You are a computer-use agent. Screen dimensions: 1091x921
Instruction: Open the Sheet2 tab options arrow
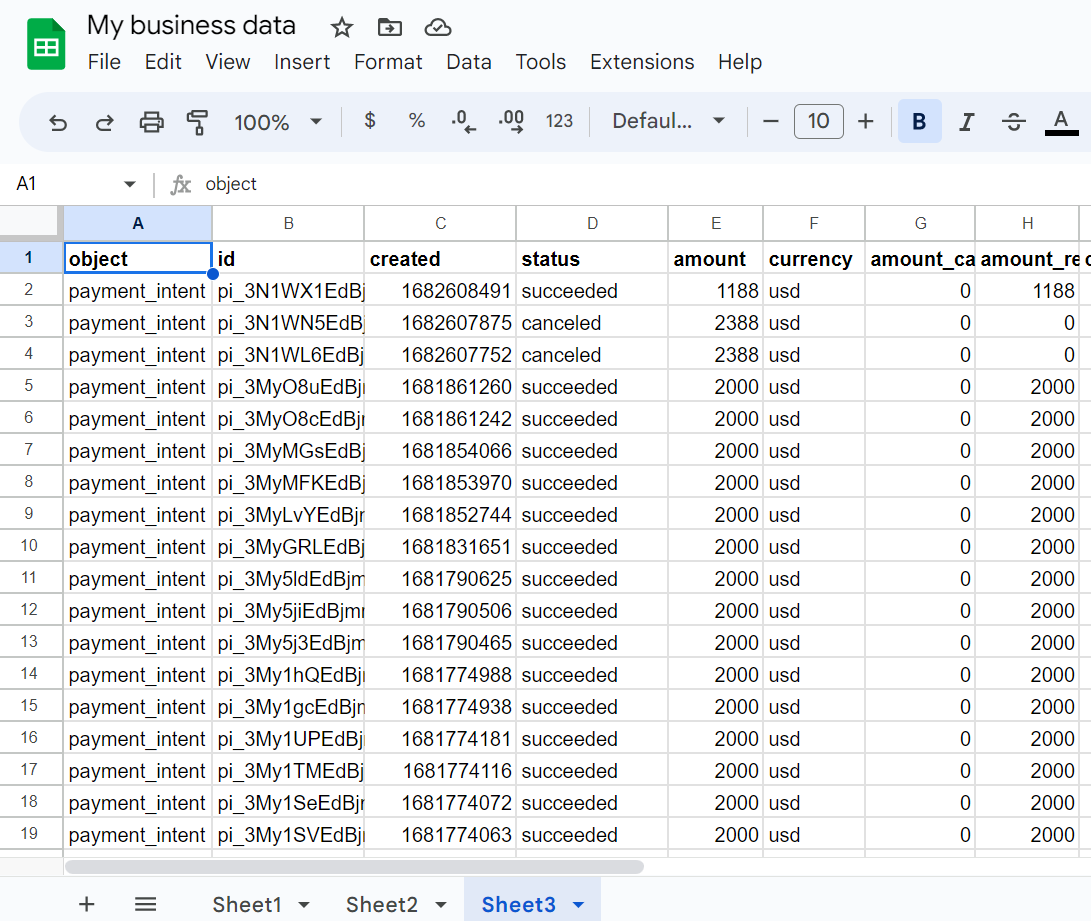[x=441, y=905]
